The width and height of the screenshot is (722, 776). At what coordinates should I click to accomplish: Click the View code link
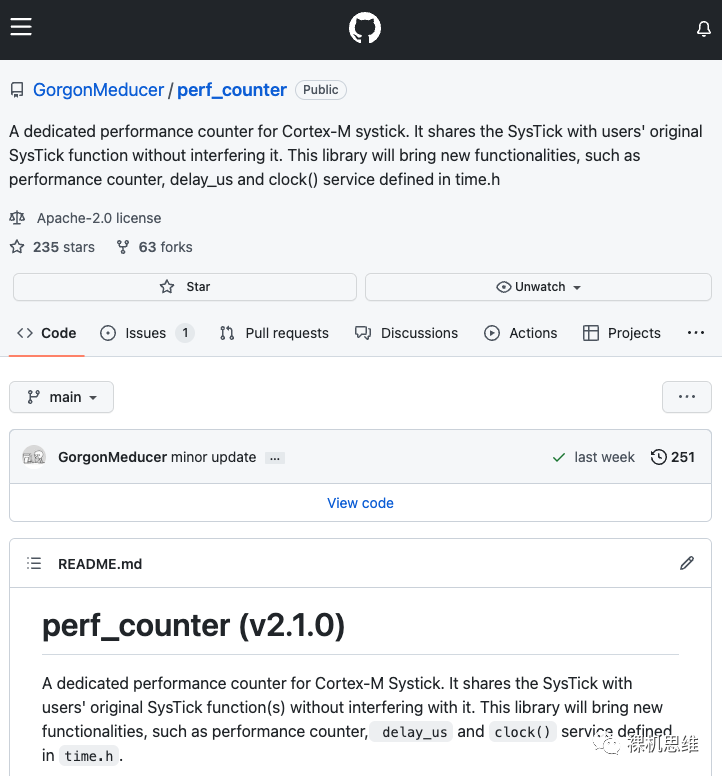(x=360, y=503)
